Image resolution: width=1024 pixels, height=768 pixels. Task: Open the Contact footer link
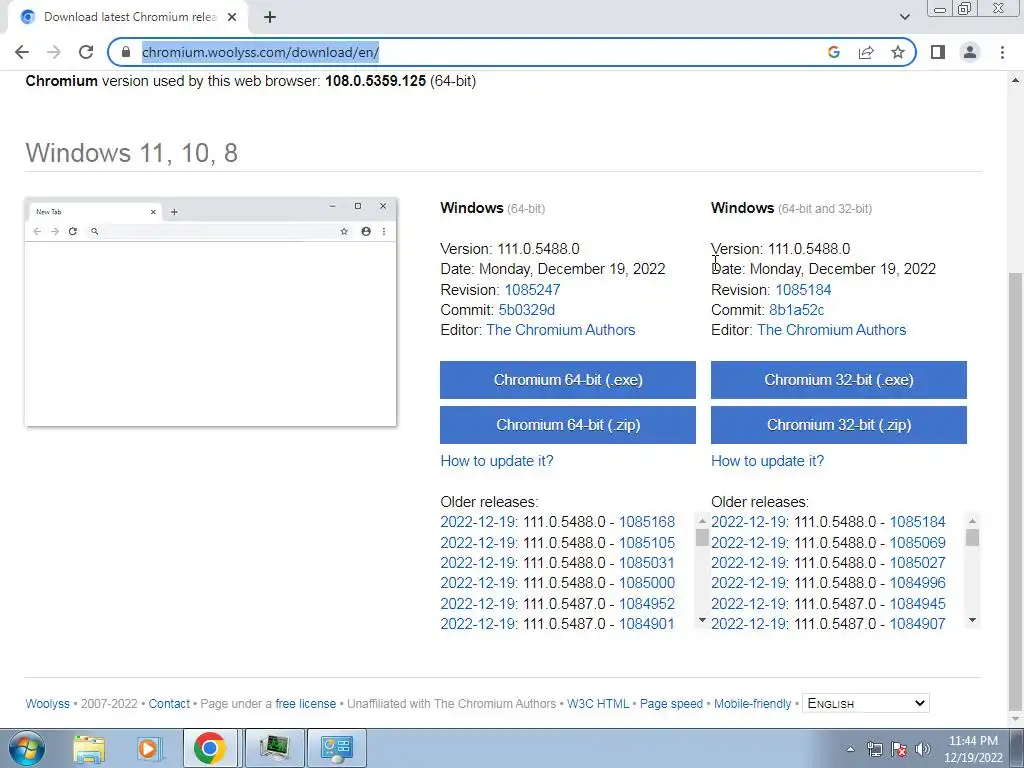pyautogui.click(x=169, y=704)
